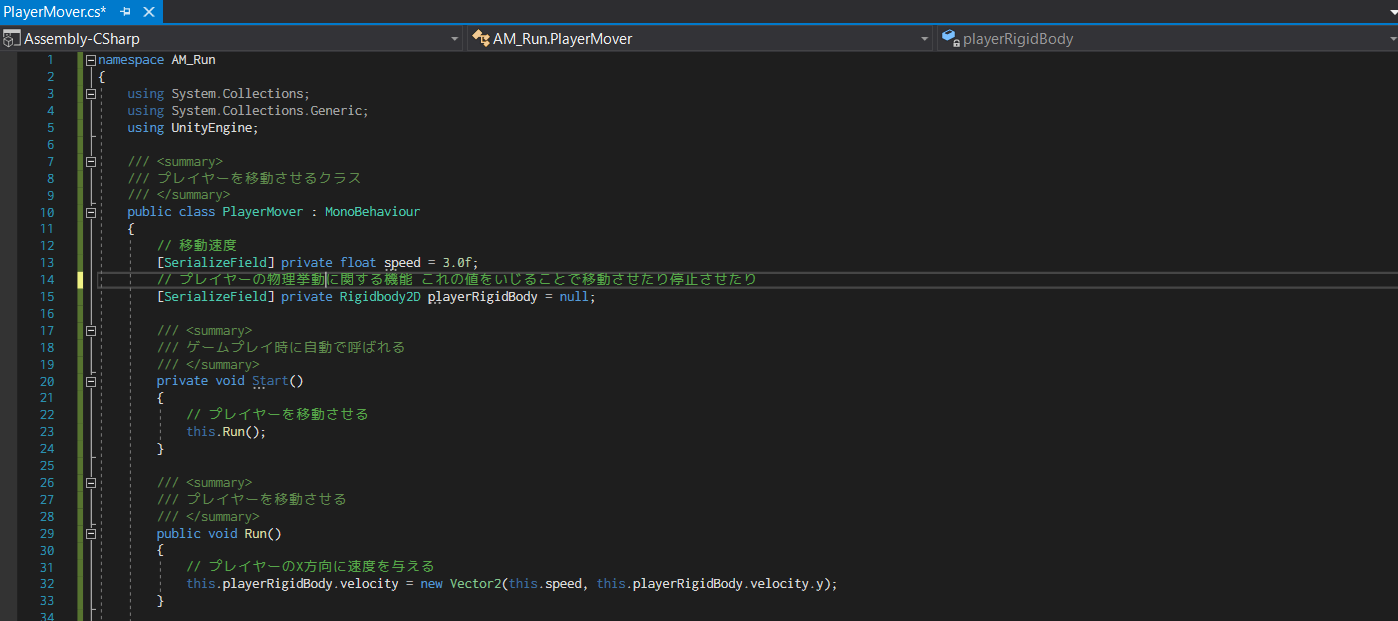Collapse the using directives region
This screenshot has height=621, width=1398.
pyautogui.click(x=91, y=94)
